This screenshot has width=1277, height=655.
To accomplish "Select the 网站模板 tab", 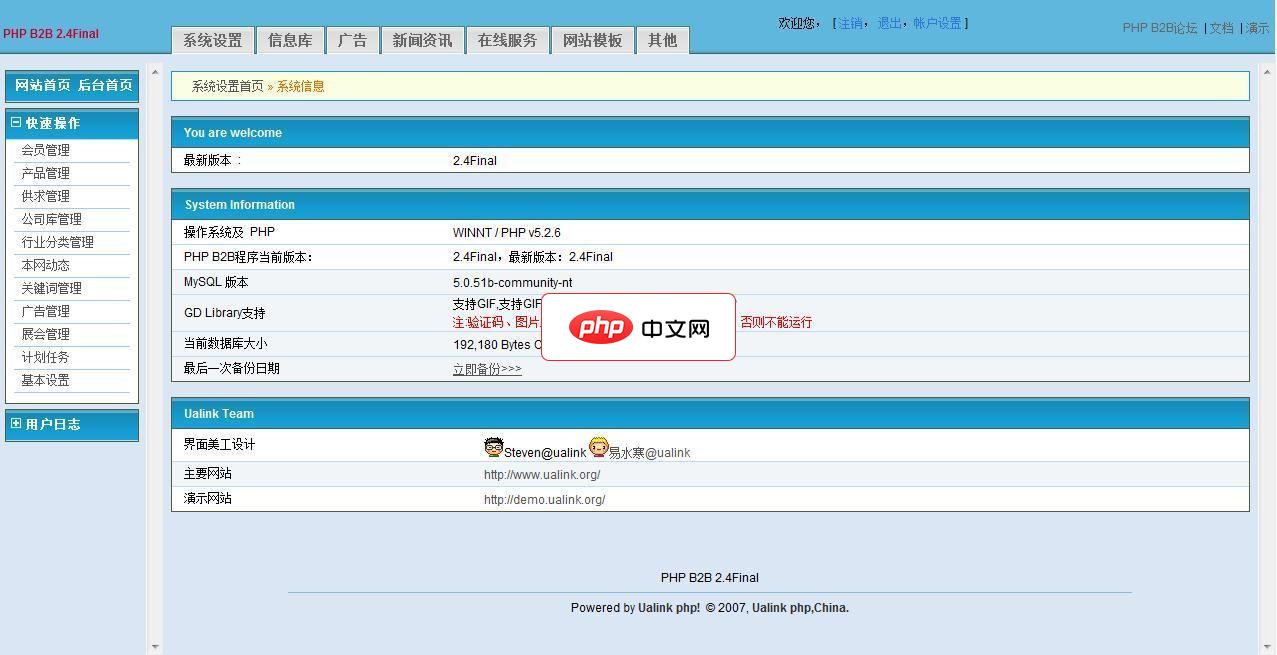I will click(x=592, y=40).
